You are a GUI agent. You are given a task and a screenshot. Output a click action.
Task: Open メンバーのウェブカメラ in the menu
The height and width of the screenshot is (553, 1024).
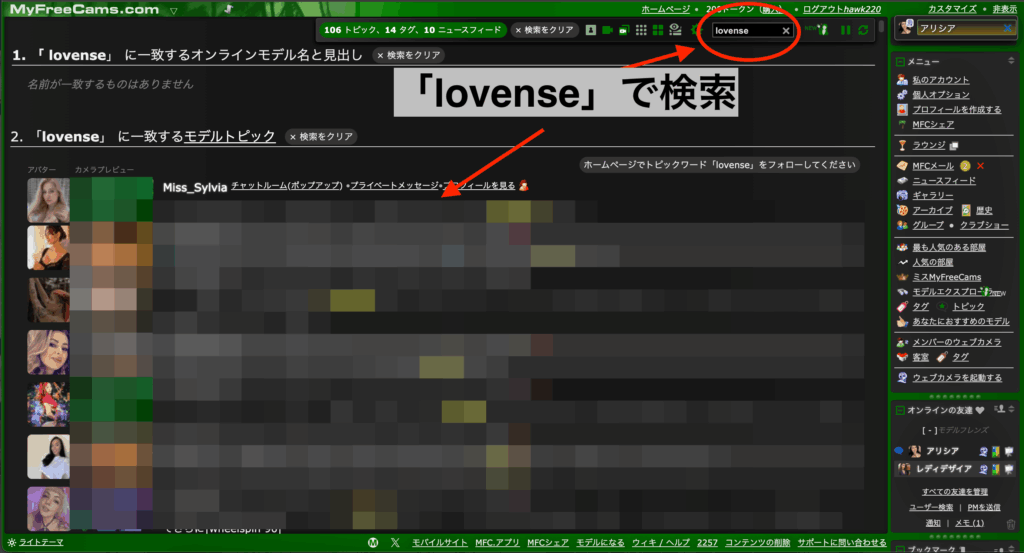pos(957,342)
